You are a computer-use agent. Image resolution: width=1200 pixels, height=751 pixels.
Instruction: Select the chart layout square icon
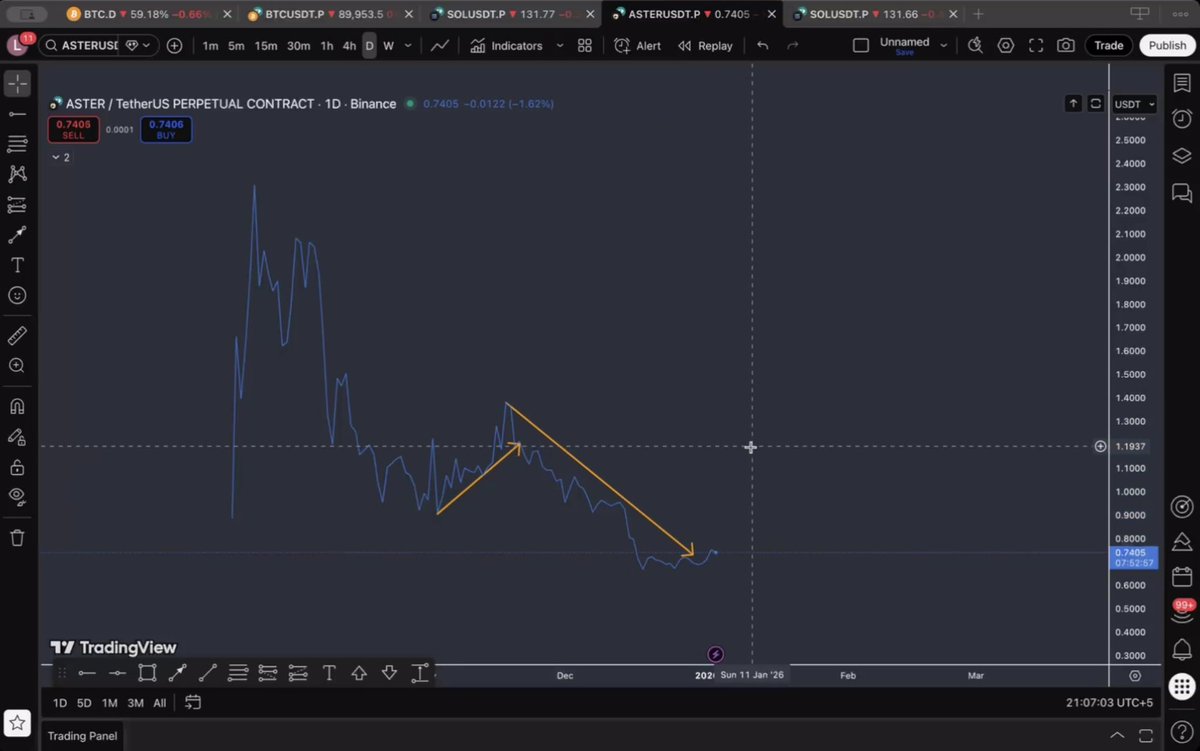click(860, 46)
